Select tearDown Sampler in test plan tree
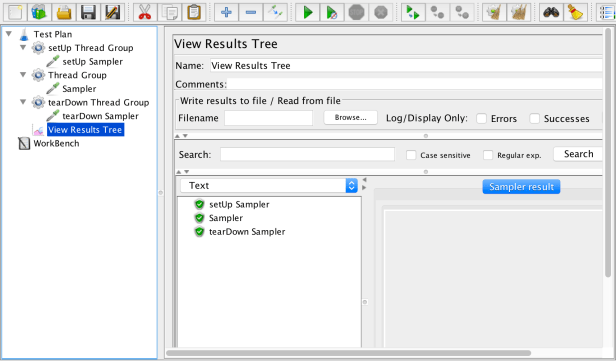Screen dimensions: 616x361 [x=100, y=116]
